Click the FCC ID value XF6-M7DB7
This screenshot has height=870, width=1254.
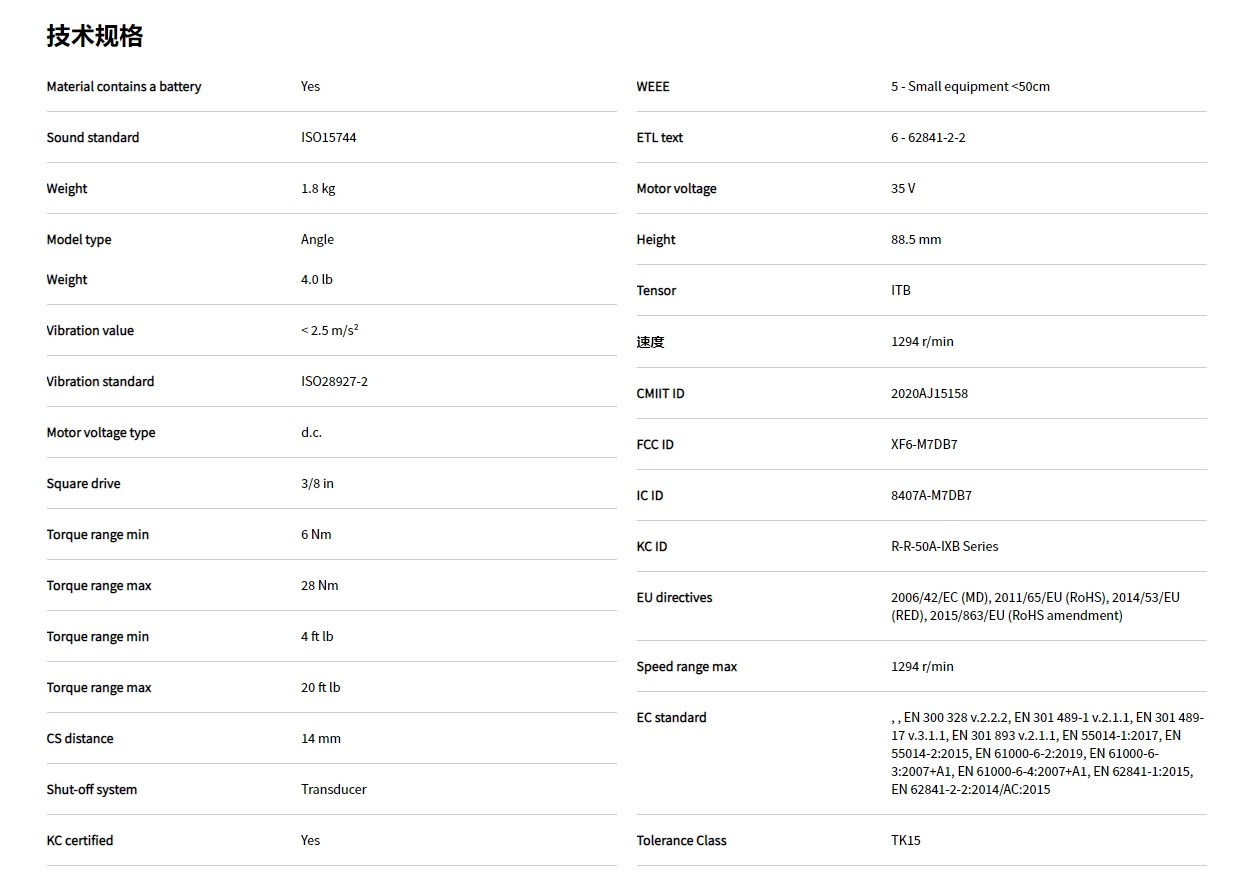pyautogui.click(x=924, y=444)
